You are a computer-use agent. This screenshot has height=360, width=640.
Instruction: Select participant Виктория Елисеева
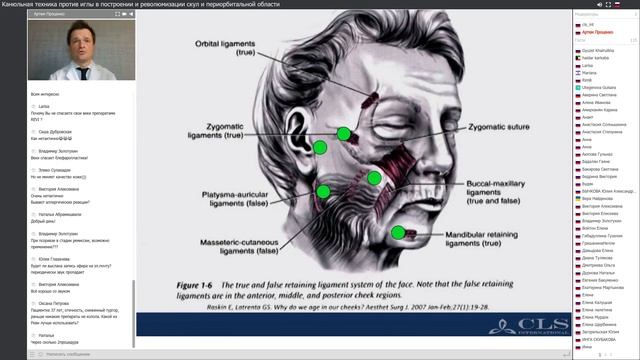click(x=600, y=213)
